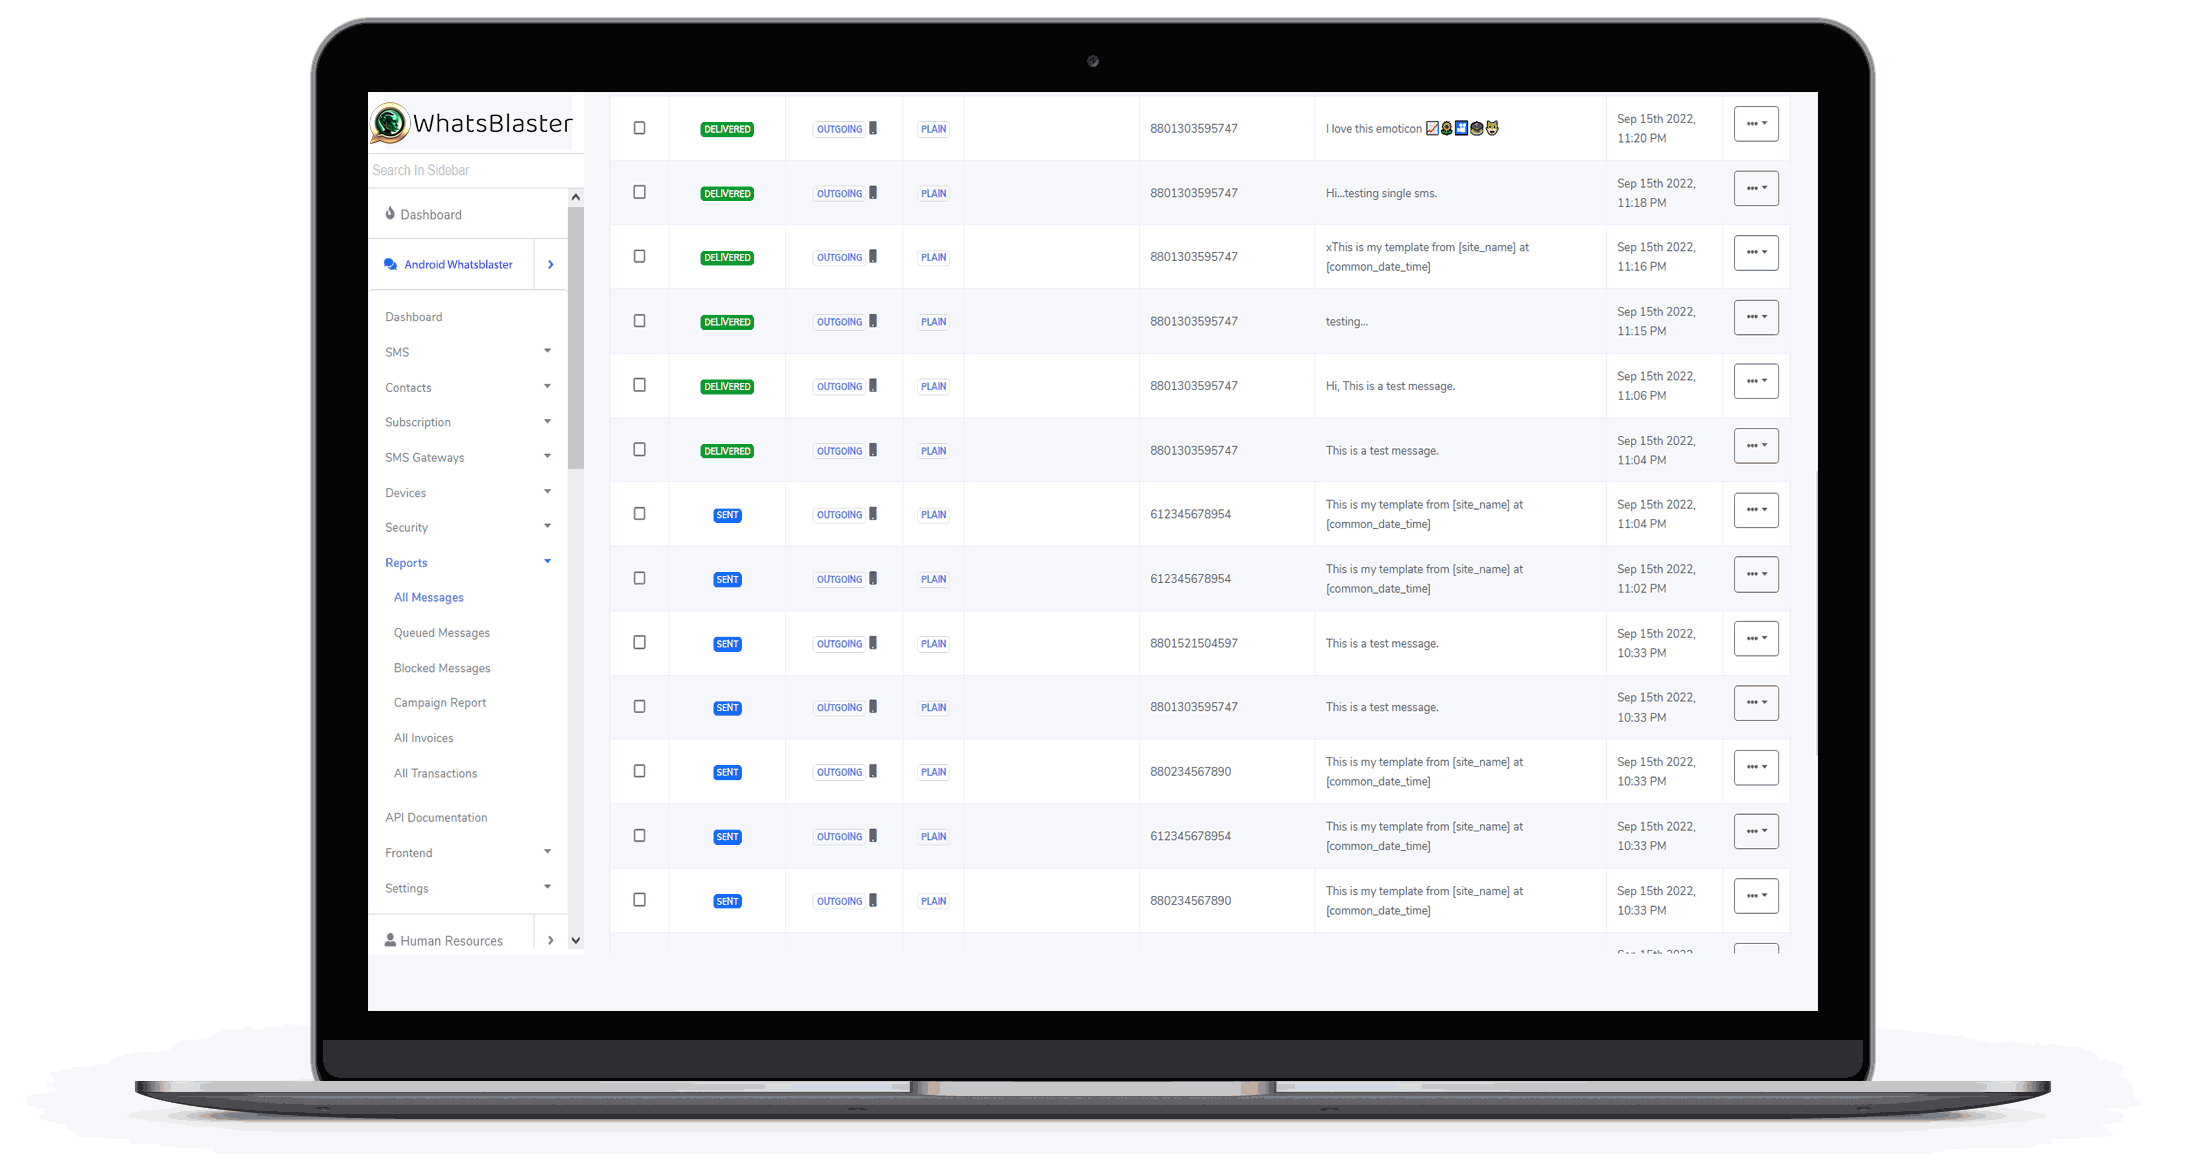The image size is (2204, 1166).
Task: Go to All Transactions page
Action: tap(435, 773)
